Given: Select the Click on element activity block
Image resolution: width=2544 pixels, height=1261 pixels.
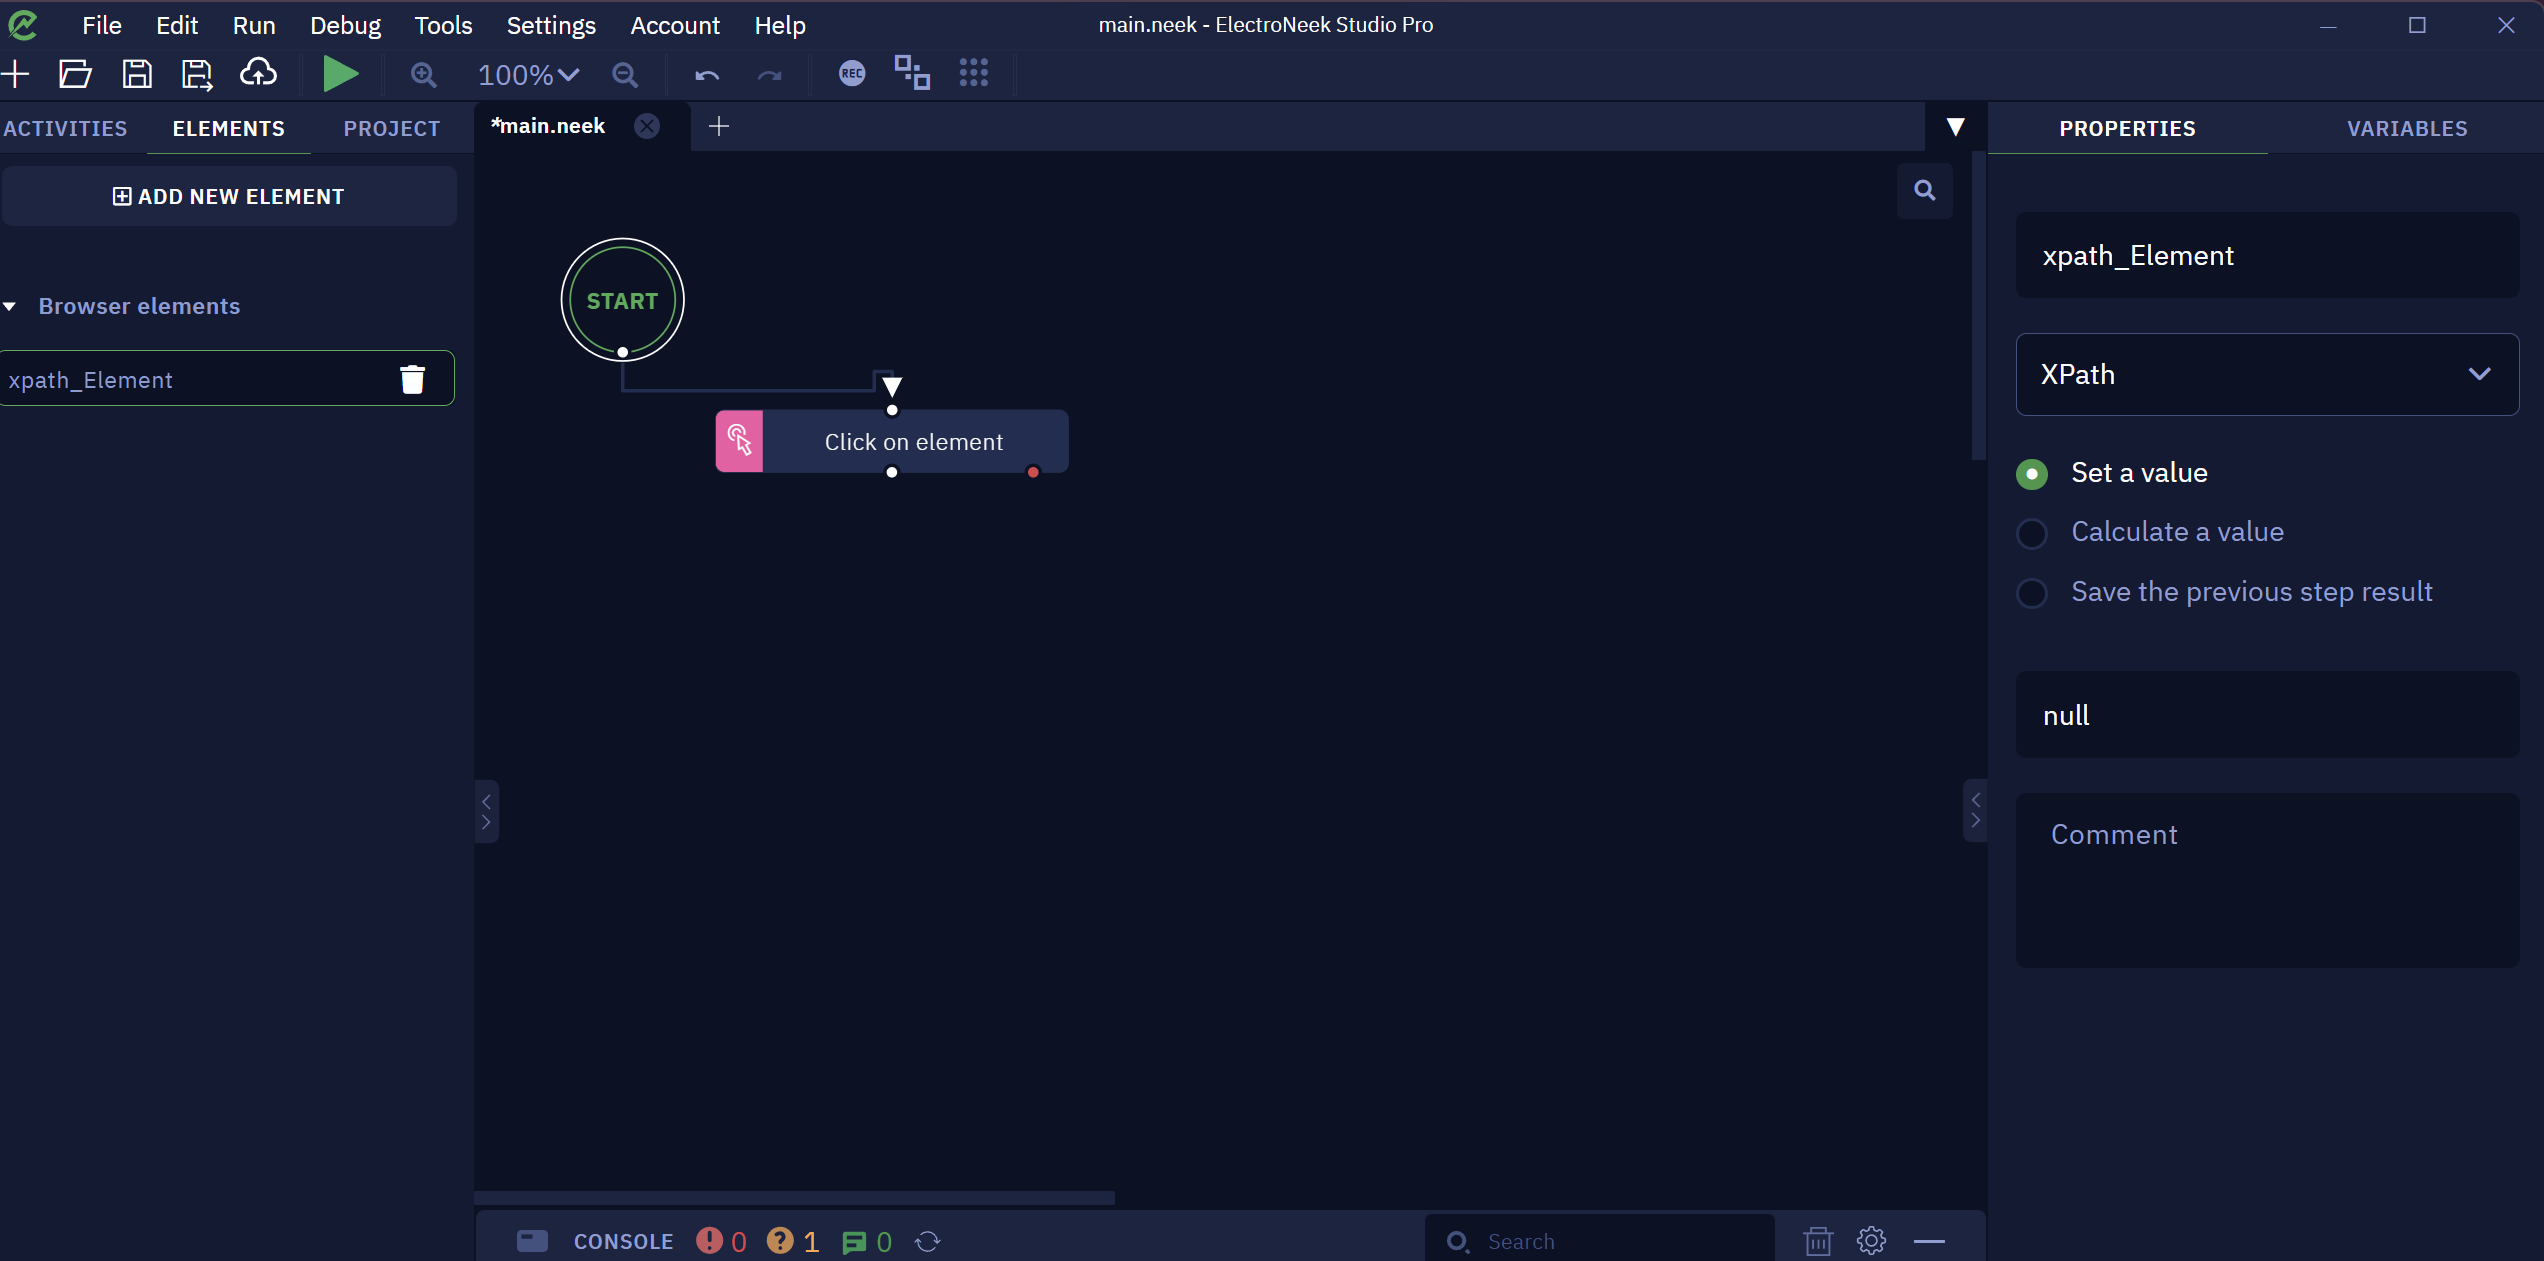Looking at the screenshot, I should (x=892, y=441).
